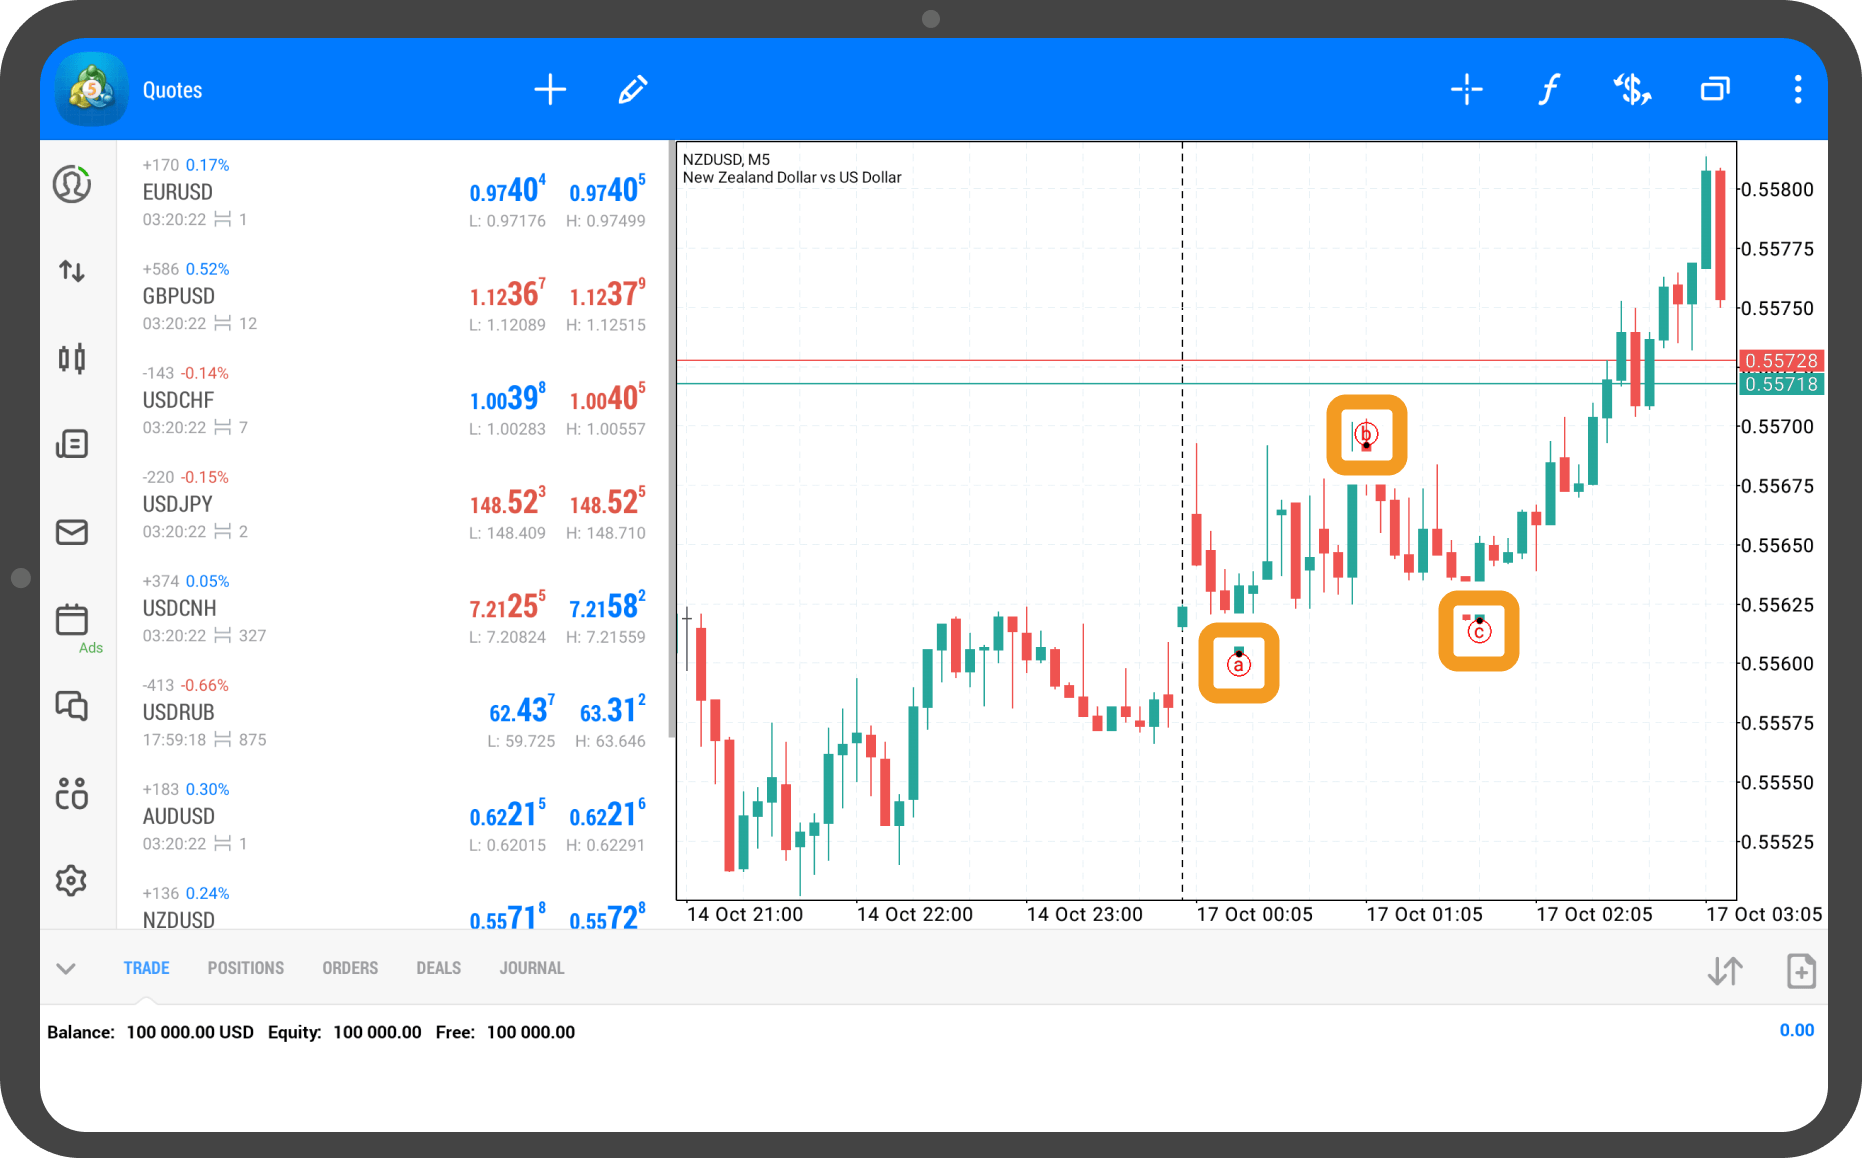Tap the plus icon to add symbol
The image size is (1862, 1158).
(550, 90)
